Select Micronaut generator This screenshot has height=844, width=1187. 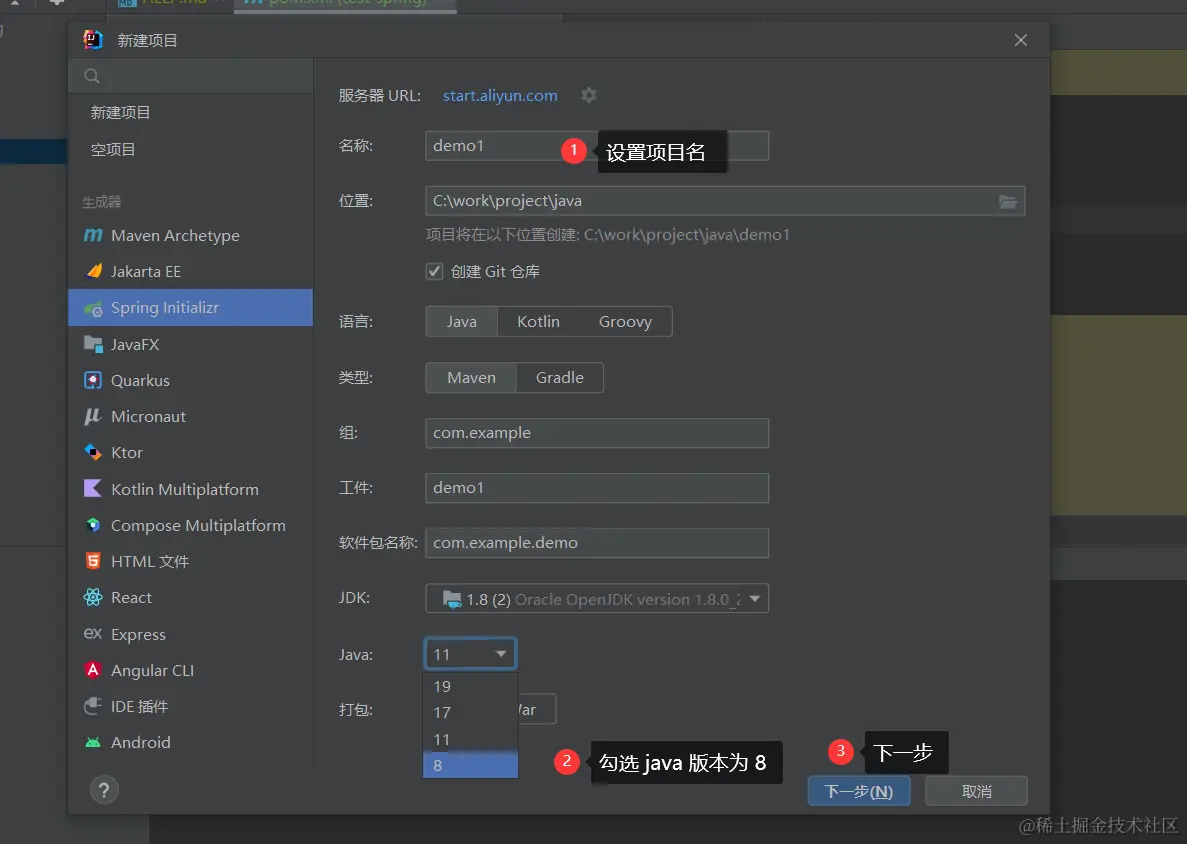click(x=191, y=416)
